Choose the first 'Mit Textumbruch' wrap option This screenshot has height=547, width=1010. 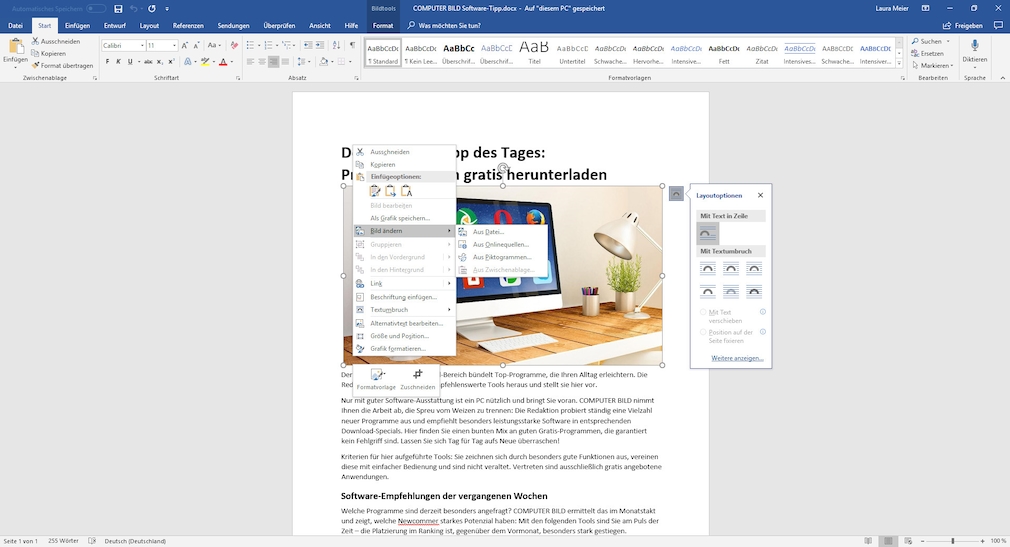pyautogui.click(x=707, y=268)
